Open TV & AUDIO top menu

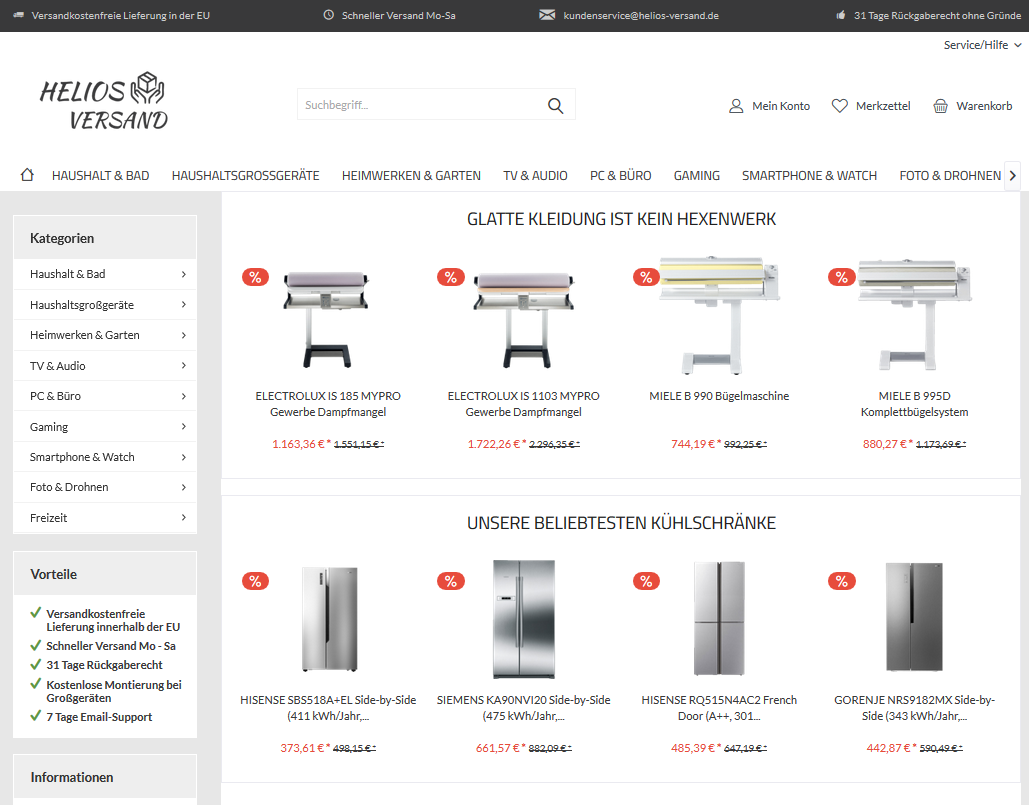(x=536, y=176)
